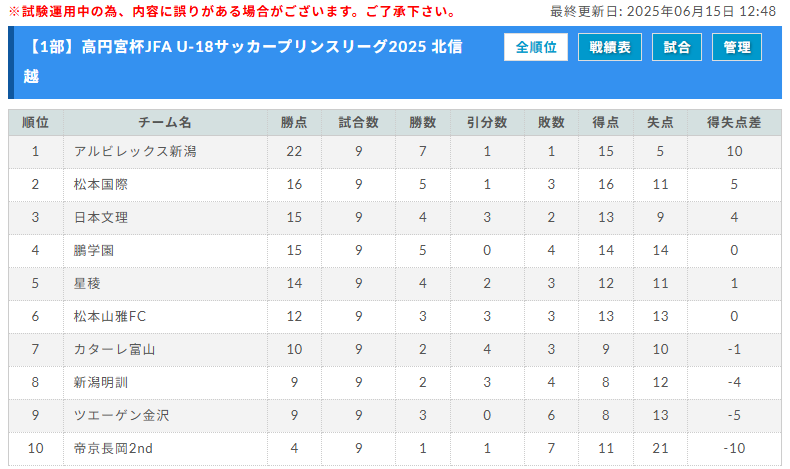Click the 順位 column header
790x469 pixels.
[x=35, y=122]
